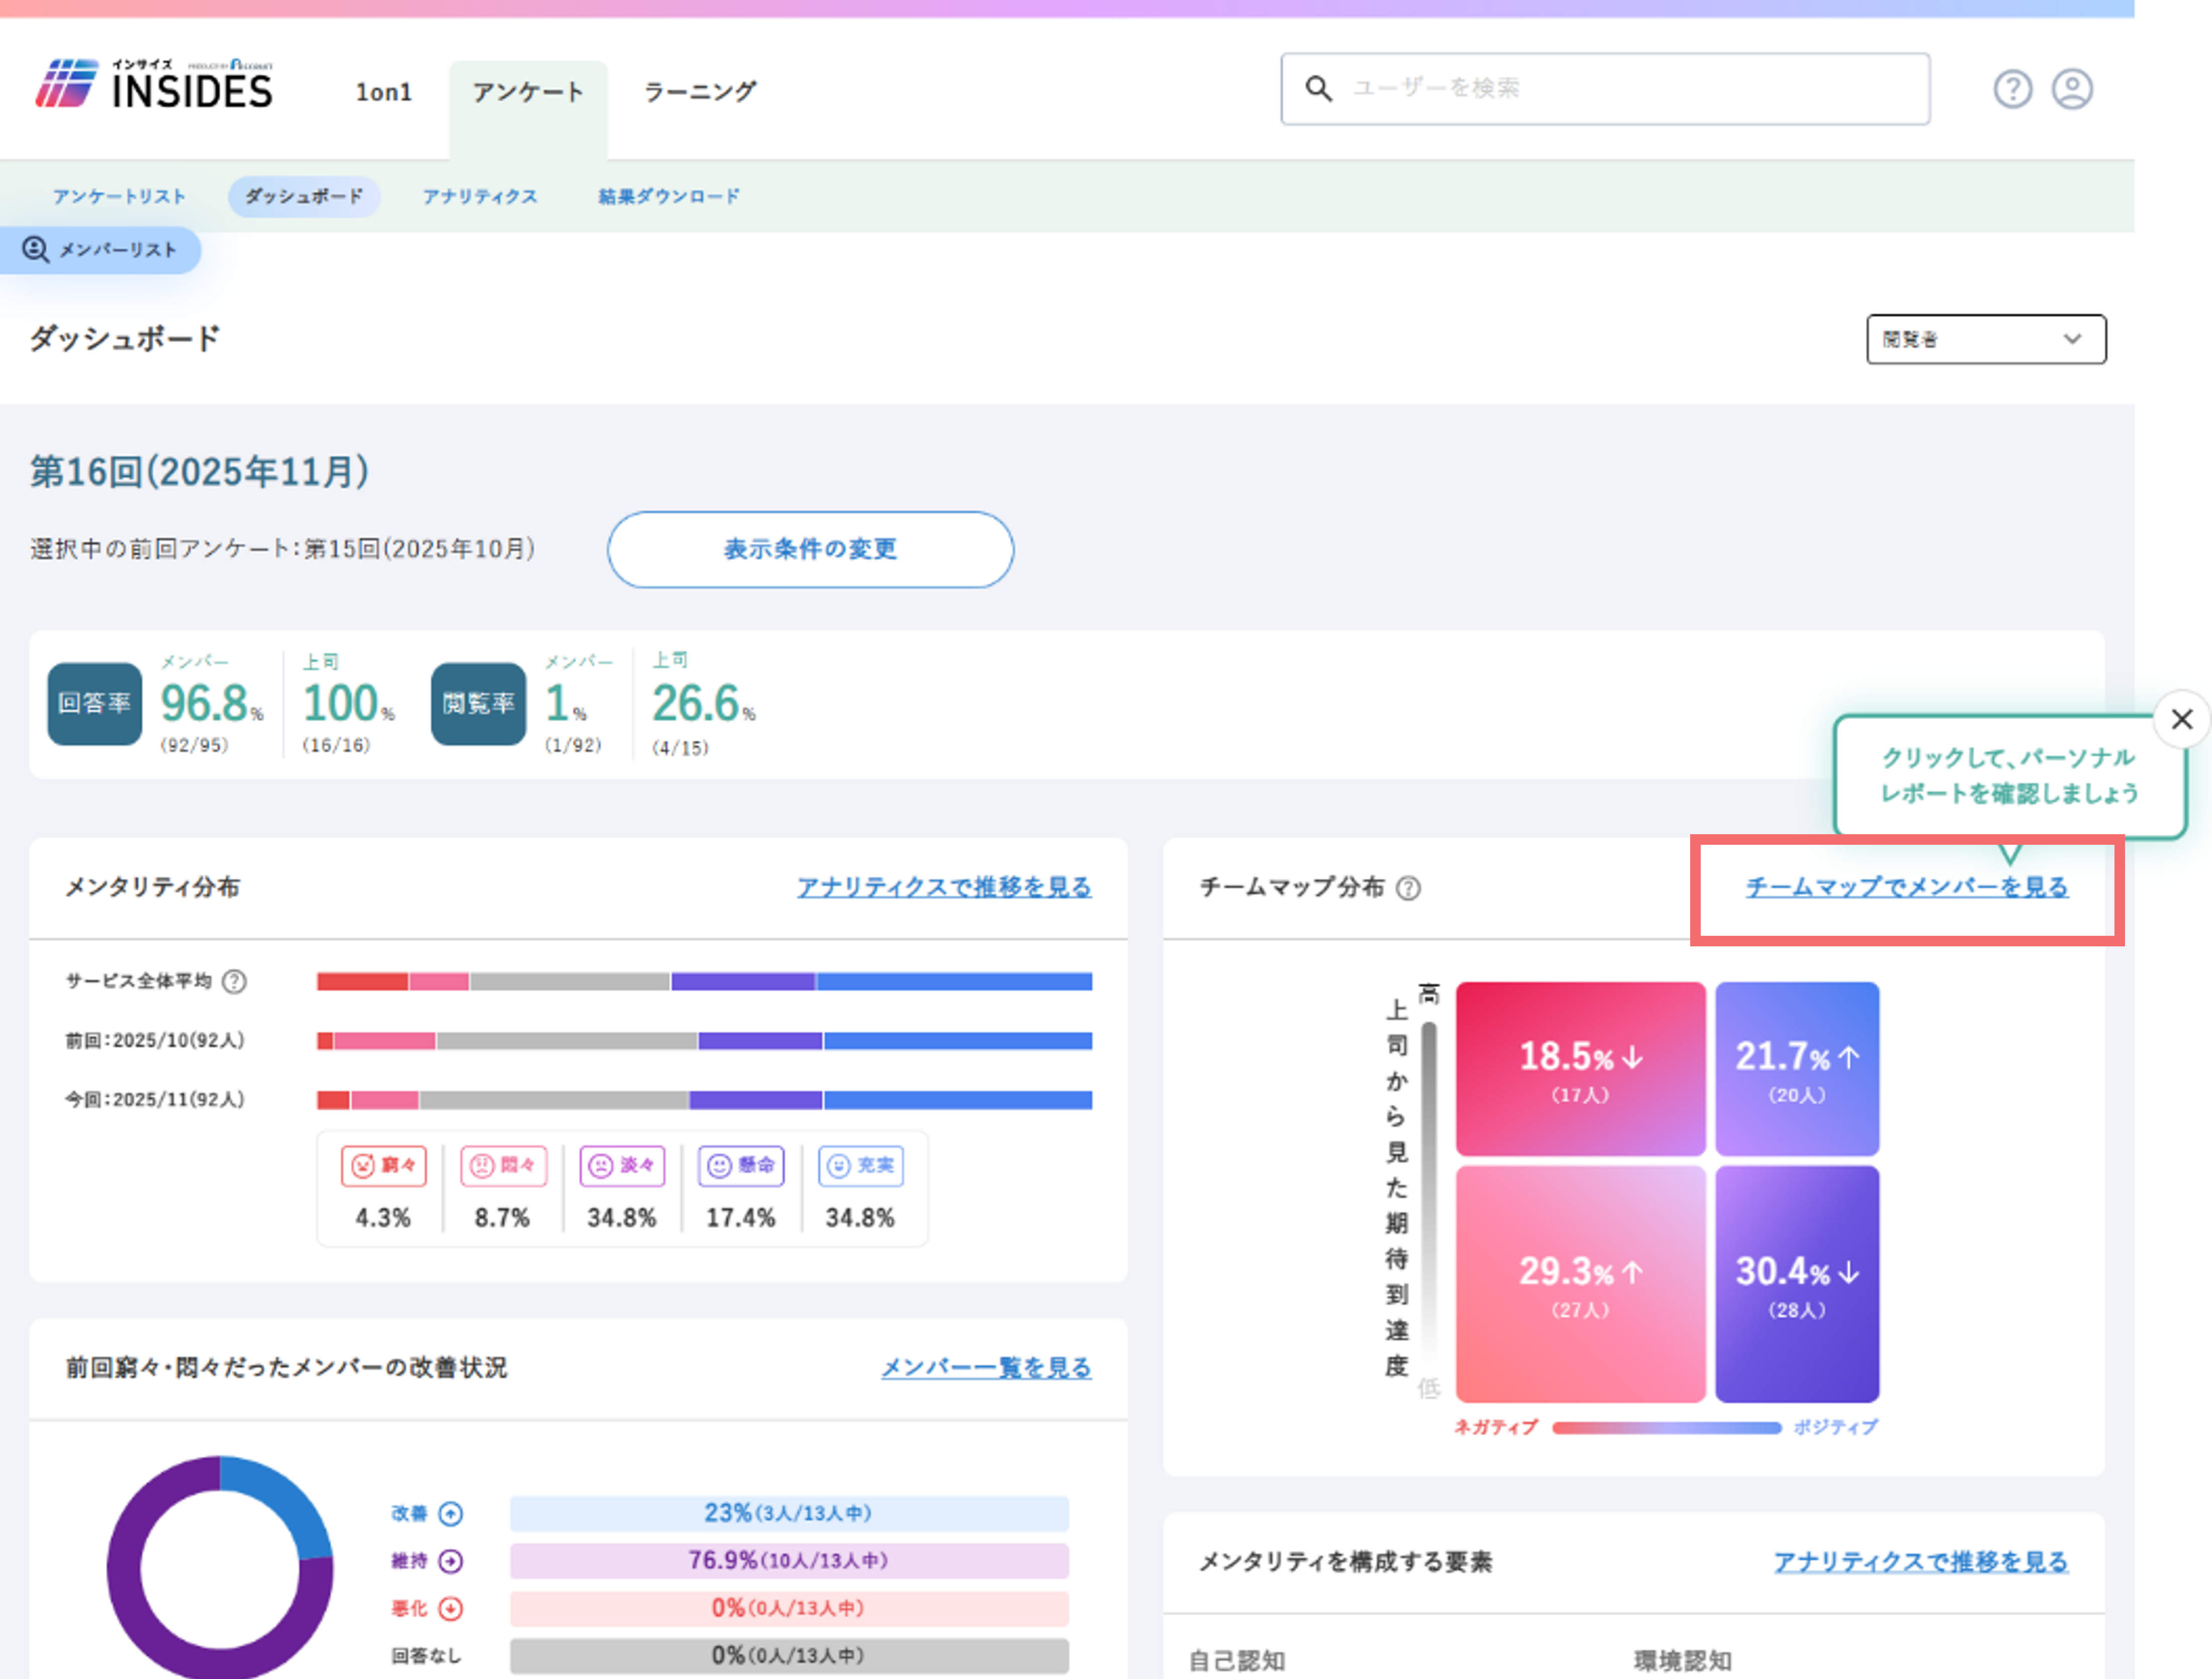This screenshot has height=1679, width=2212.
Task: Switch to the 1on1 tab
Action: tap(384, 92)
